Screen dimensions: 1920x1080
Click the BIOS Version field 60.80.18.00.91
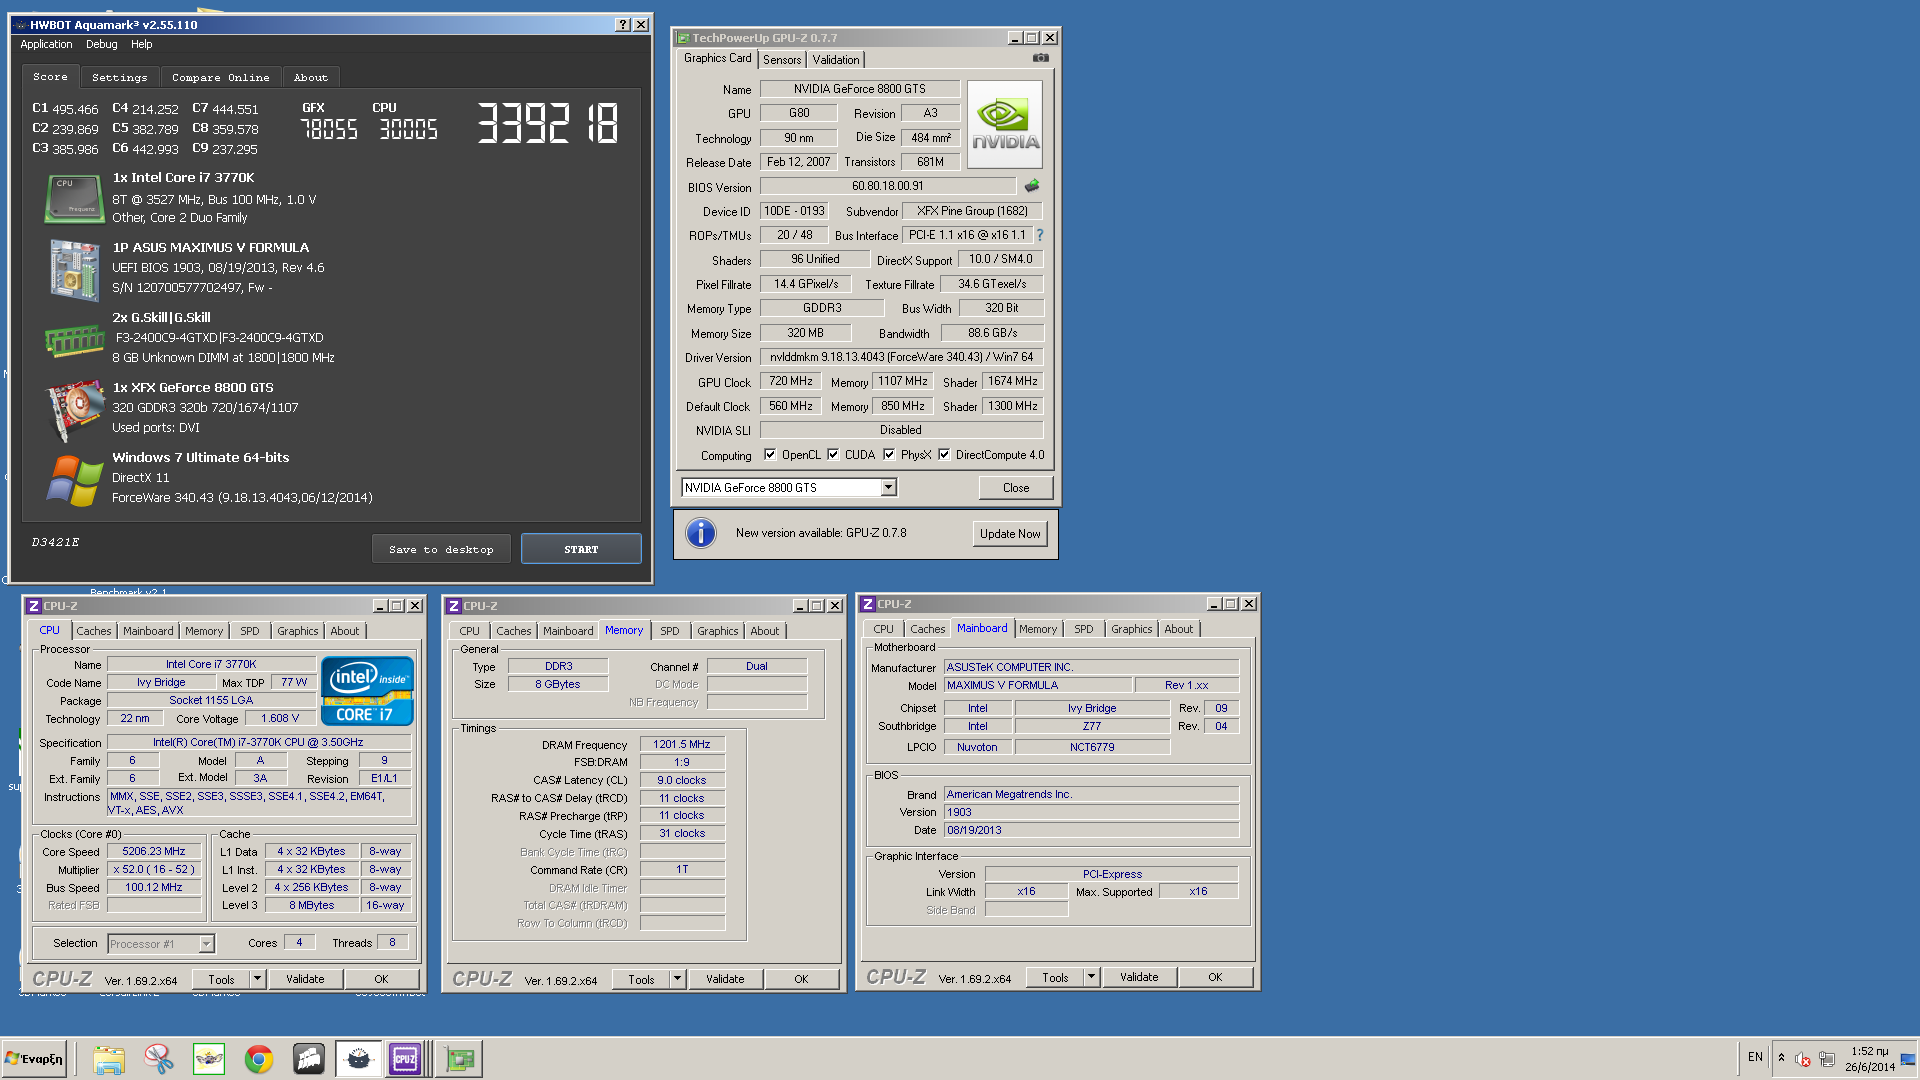(888, 186)
